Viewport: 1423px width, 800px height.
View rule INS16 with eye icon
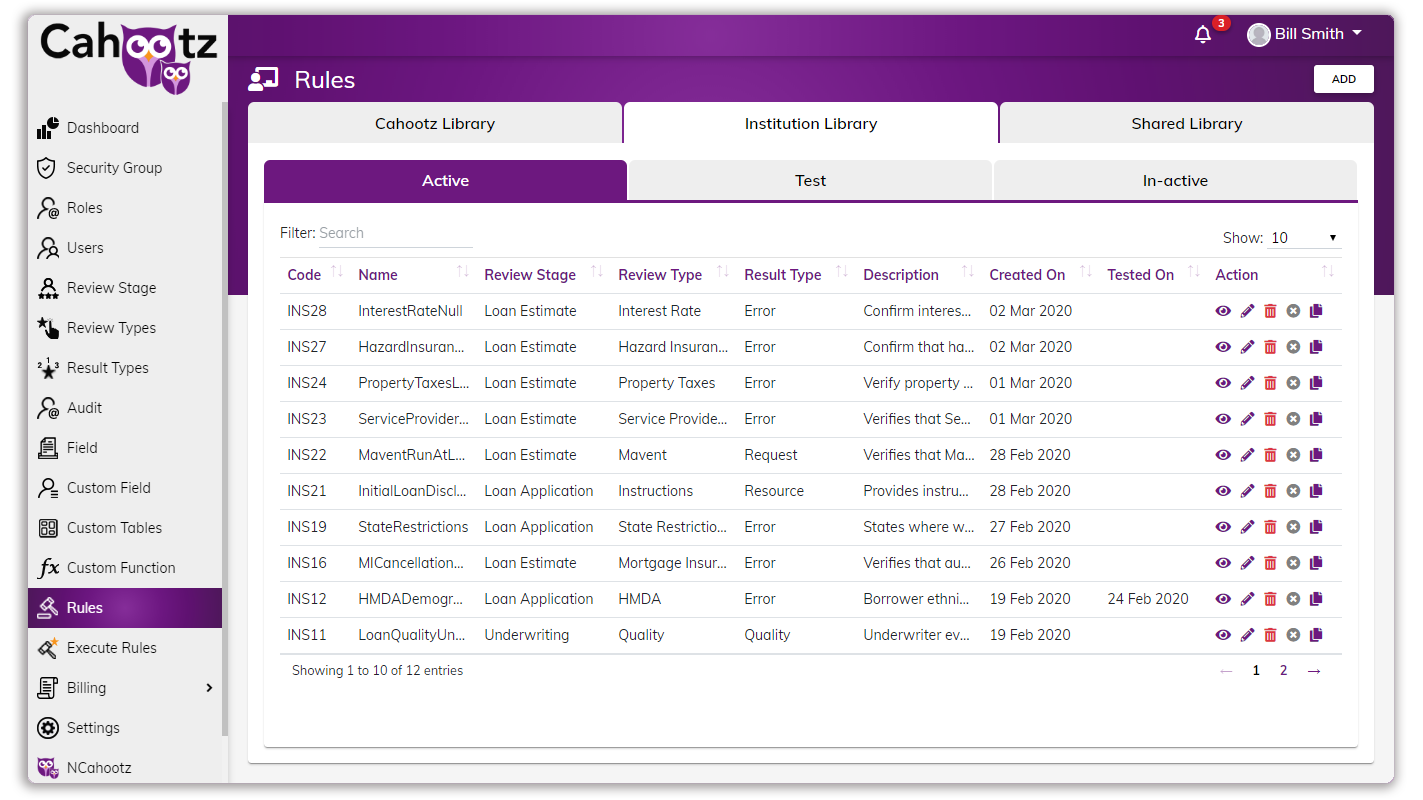point(1223,563)
